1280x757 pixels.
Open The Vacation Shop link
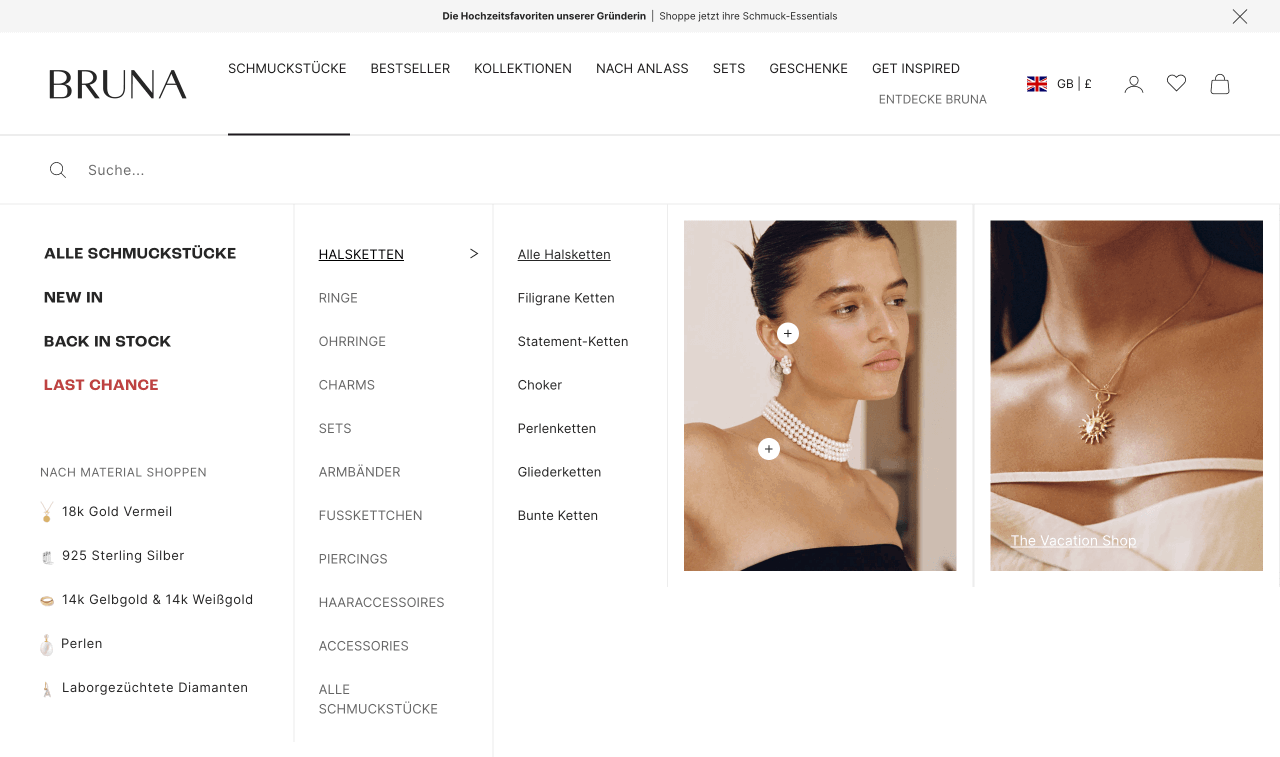(1073, 541)
